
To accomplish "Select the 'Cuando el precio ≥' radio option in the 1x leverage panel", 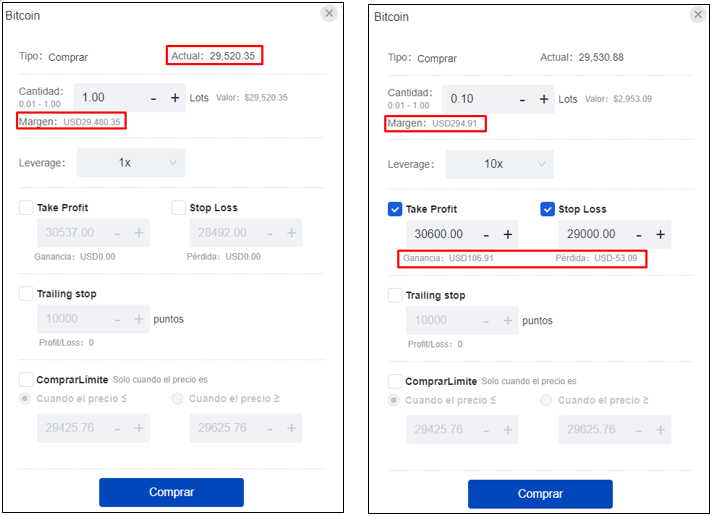I will 178,398.
